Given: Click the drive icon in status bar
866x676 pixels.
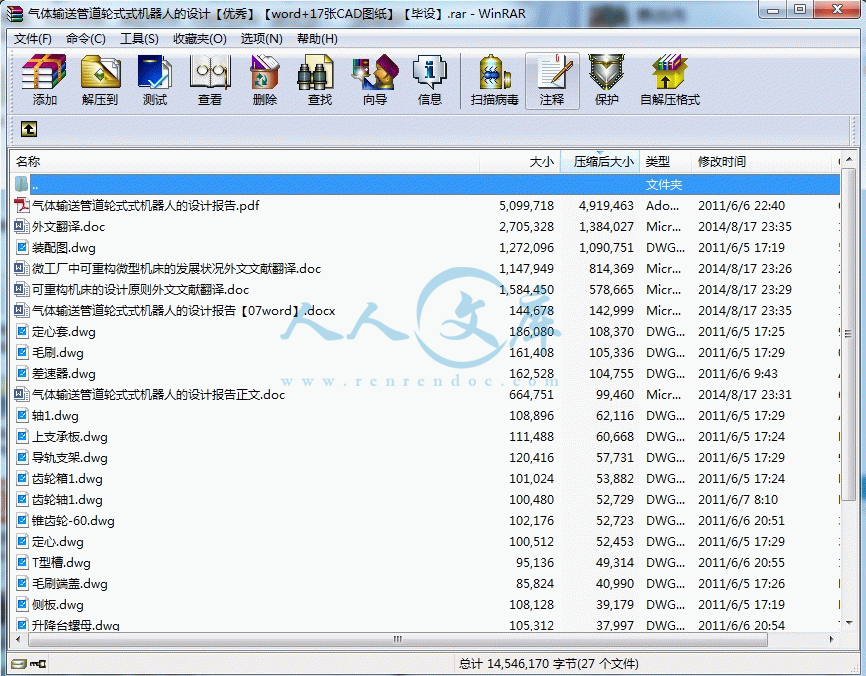Looking at the screenshot, I should 19,663.
